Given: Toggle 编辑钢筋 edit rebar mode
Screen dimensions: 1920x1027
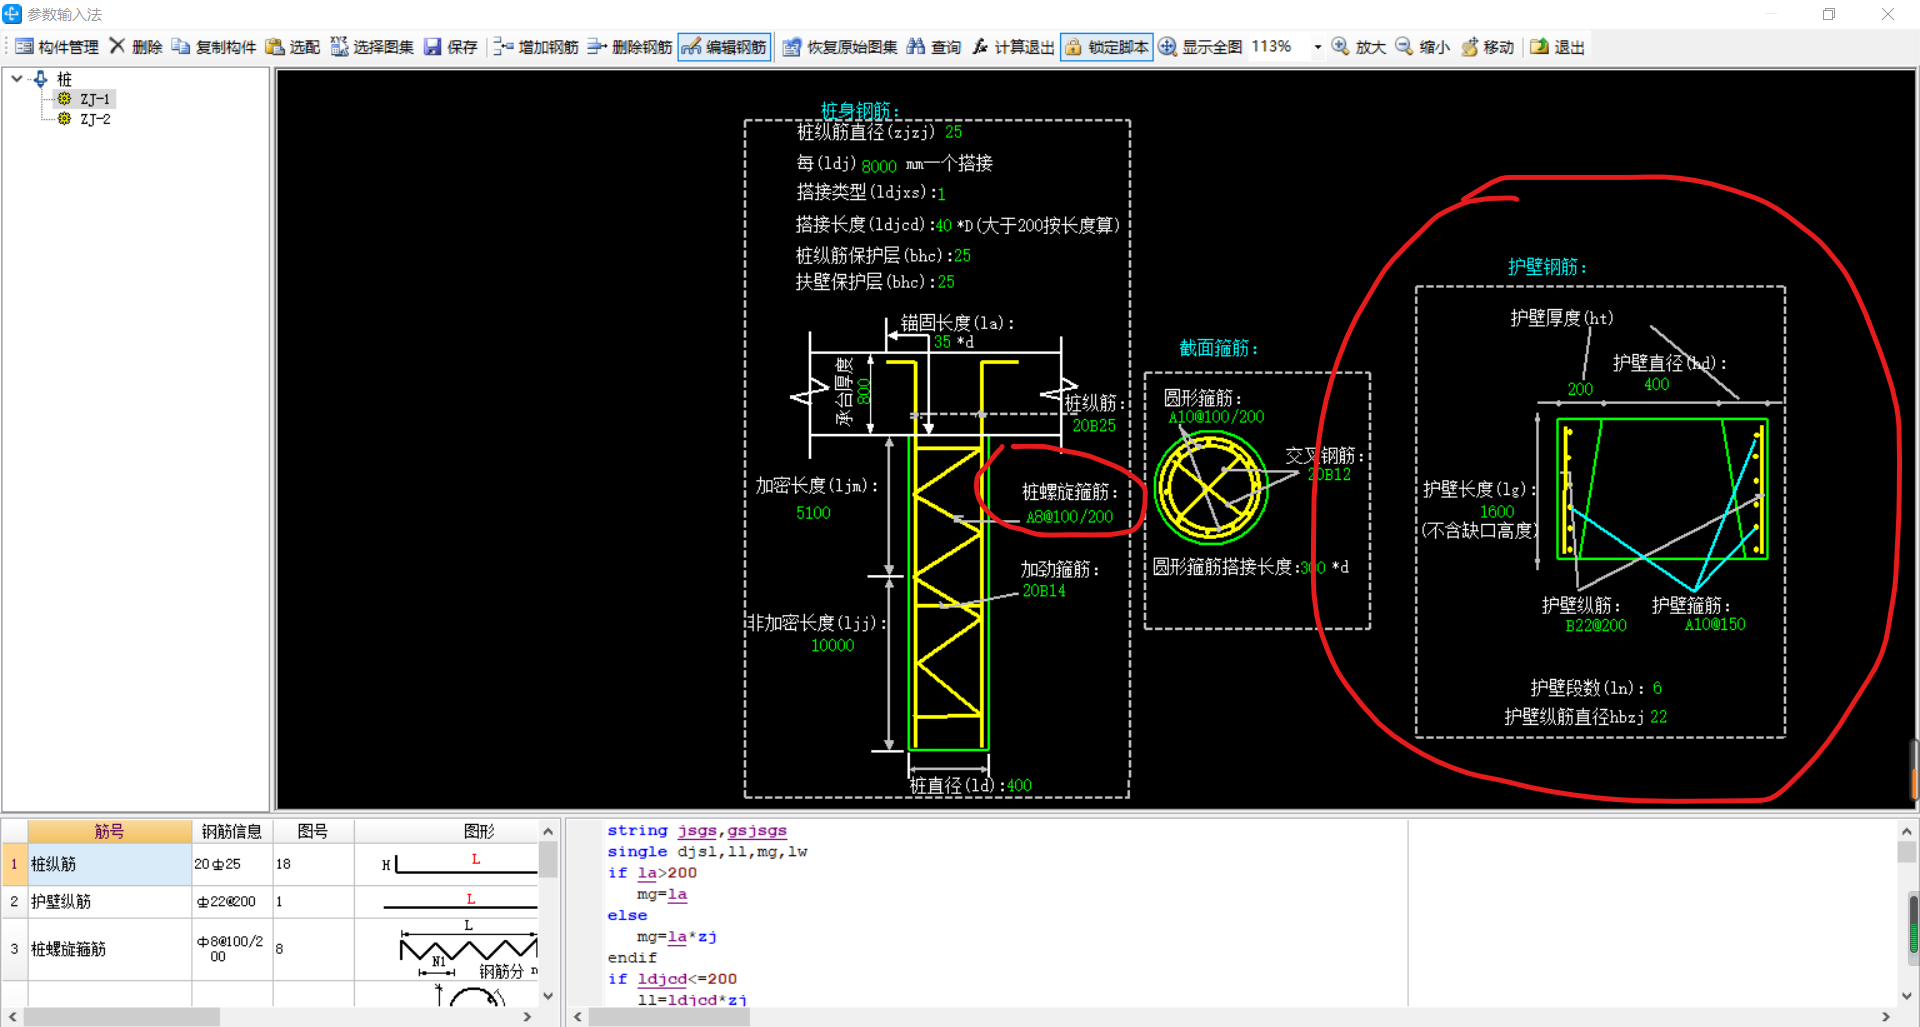Looking at the screenshot, I should [725, 47].
